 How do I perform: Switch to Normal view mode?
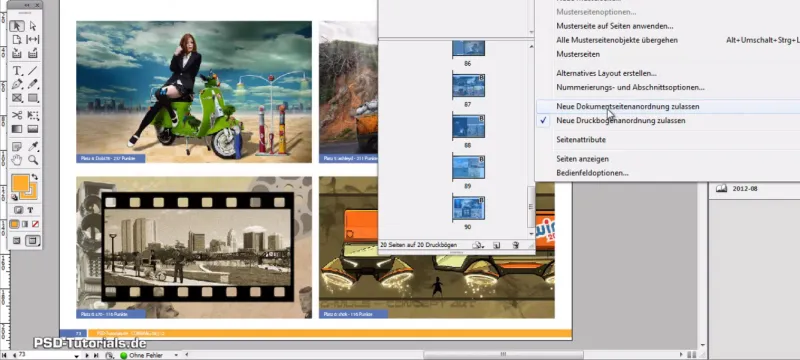tap(17, 240)
